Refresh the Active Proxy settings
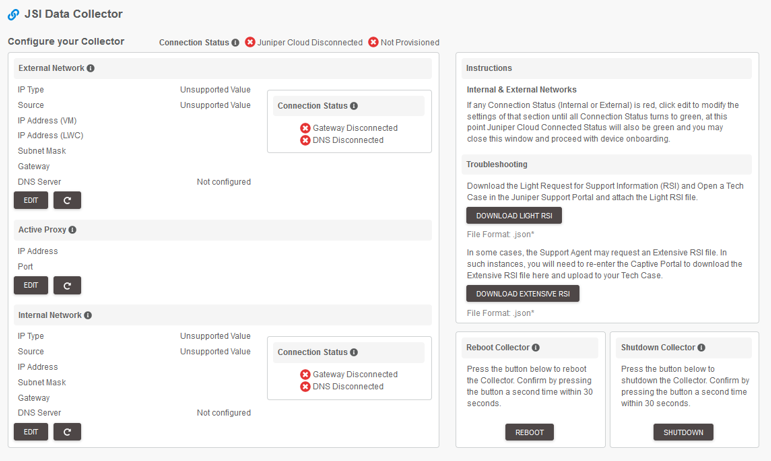The image size is (771, 461). tap(67, 285)
